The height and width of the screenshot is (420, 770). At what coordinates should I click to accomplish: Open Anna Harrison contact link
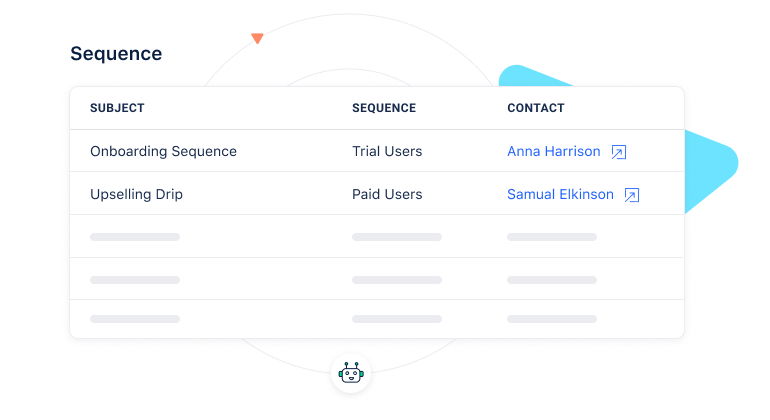coord(554,152)
